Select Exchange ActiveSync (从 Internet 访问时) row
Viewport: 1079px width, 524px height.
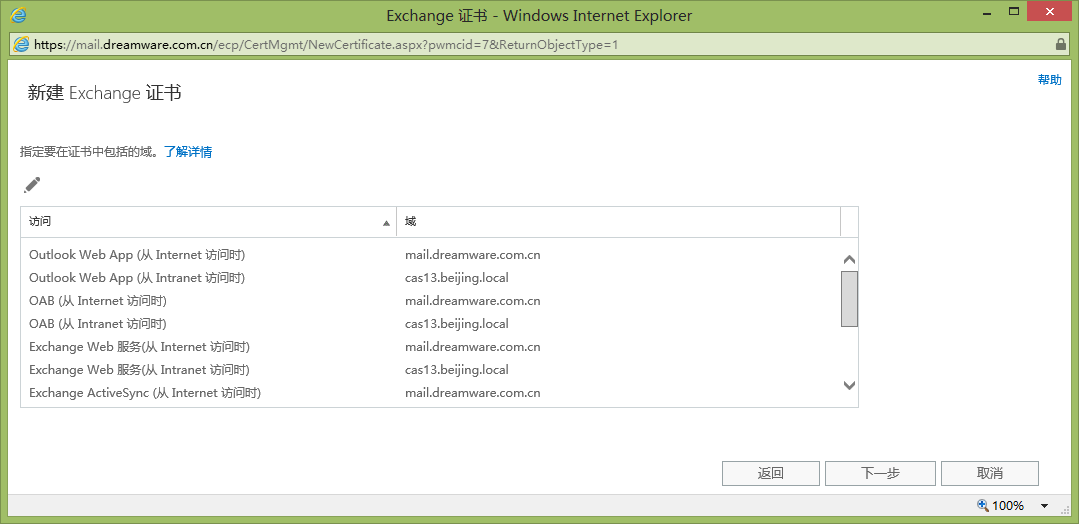pyautogui.click(x=431, y=393)
